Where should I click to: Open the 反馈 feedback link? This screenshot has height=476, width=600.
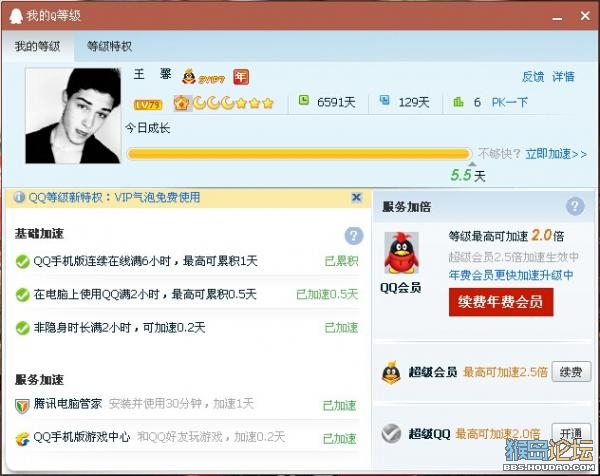point(533,77)
